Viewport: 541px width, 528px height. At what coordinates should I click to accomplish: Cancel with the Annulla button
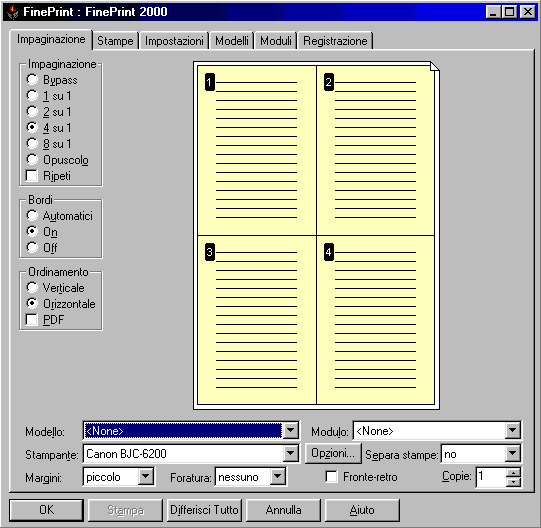[283, 510]
